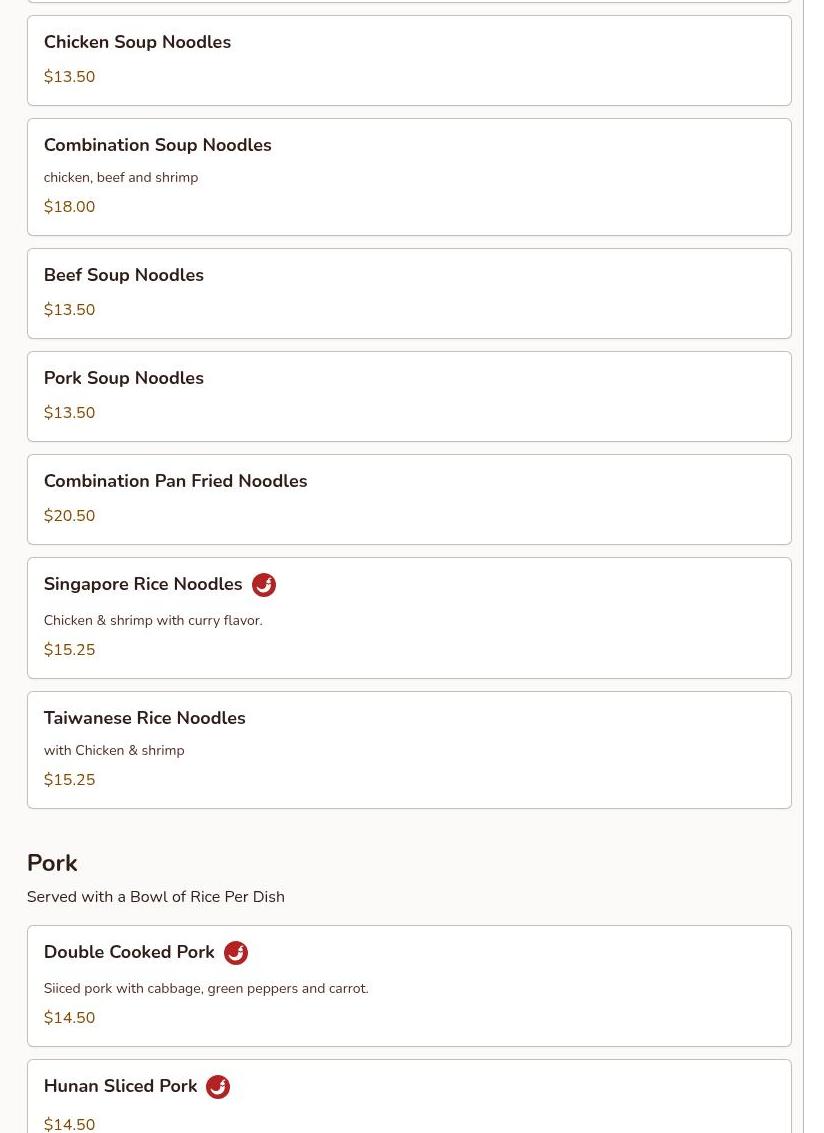This screenshot has width=824, height=1133.
Task: Click the spicy icon next to Hunan Sliced Pork
Action: click(x=218, y=1087)
